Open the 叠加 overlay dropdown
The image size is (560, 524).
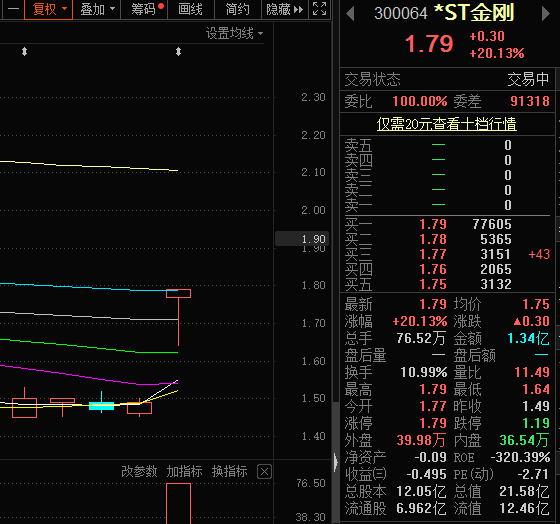[97, 9]
